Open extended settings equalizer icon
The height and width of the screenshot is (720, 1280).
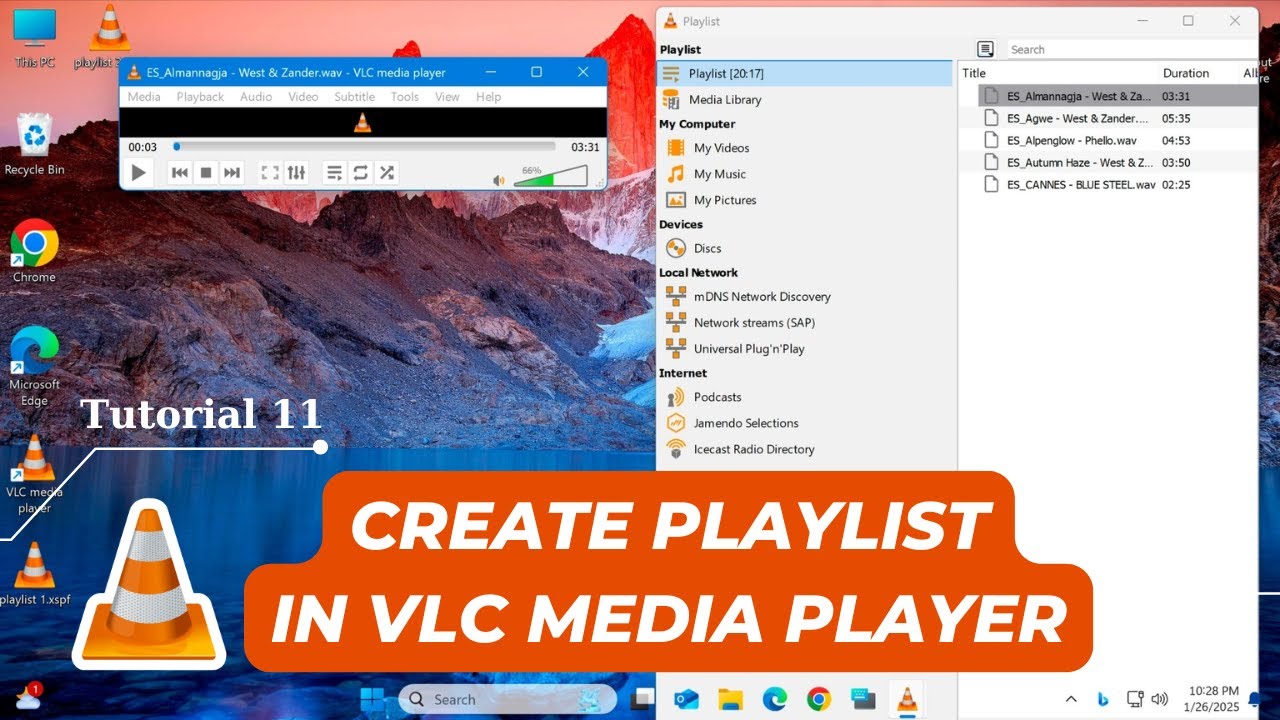[296, 173]
